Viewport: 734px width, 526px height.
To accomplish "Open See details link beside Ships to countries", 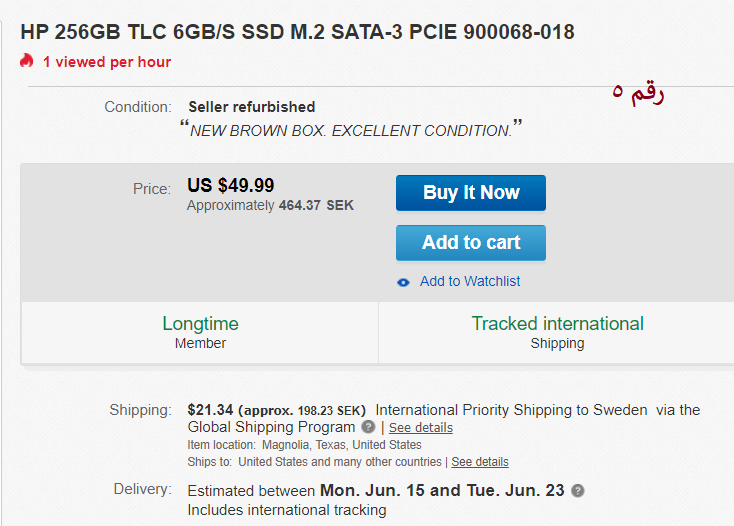I will (x=480, y=462).
